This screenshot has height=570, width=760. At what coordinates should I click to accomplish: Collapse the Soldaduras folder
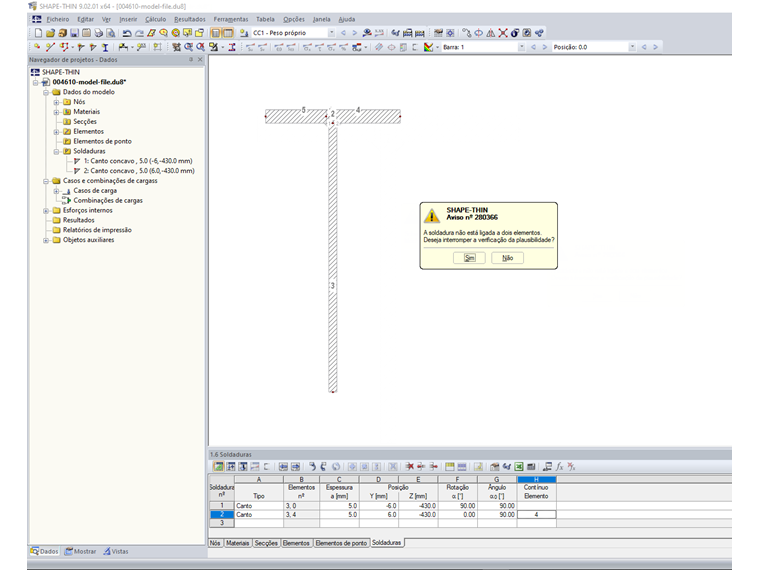click(56, 152)
